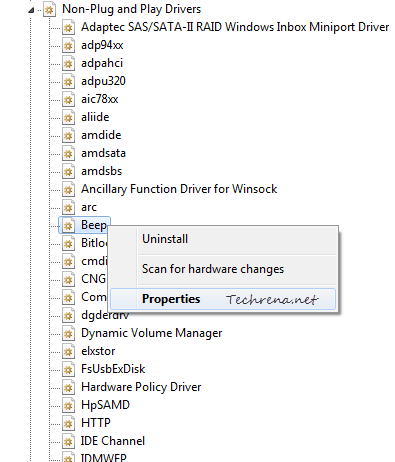395x462 pixels.
Task: Select the amdsata entry text
Action: click(103, 153)
